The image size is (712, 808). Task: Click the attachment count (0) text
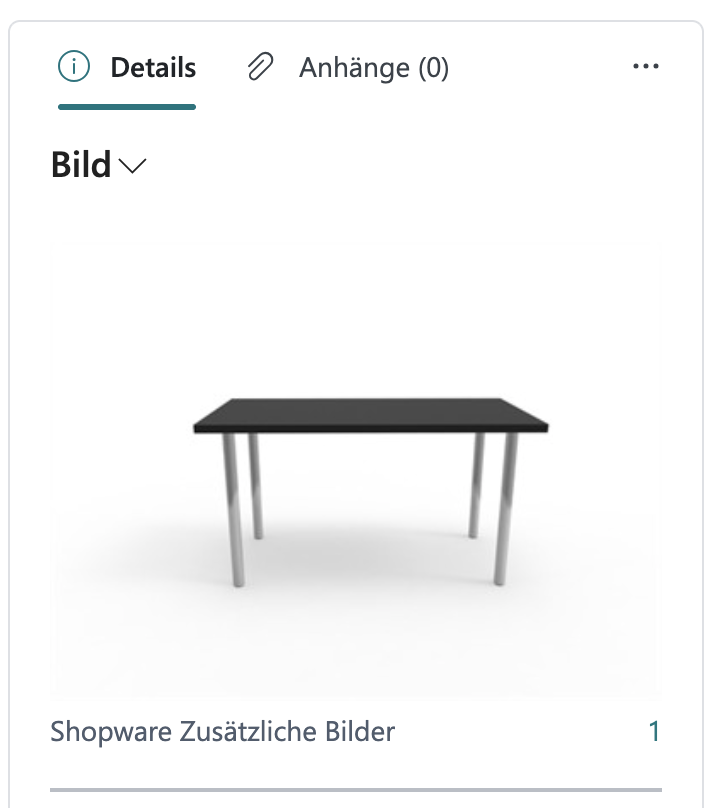[x=433, y=68]
